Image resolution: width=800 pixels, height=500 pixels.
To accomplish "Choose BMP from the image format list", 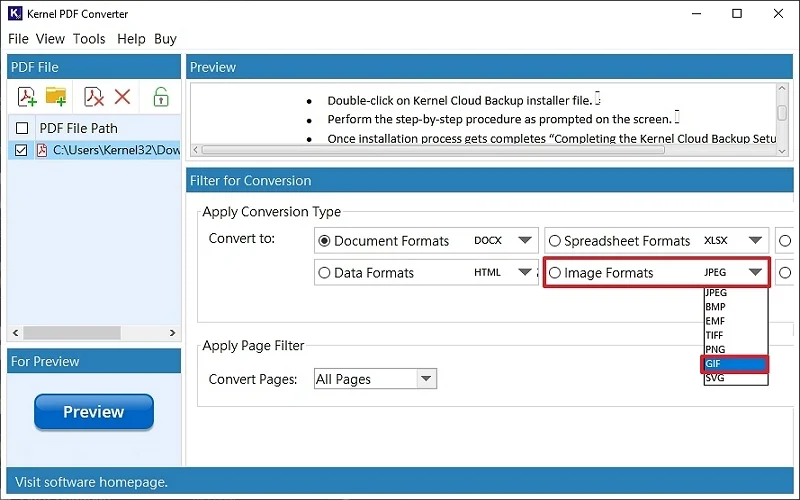I will 736,307.
